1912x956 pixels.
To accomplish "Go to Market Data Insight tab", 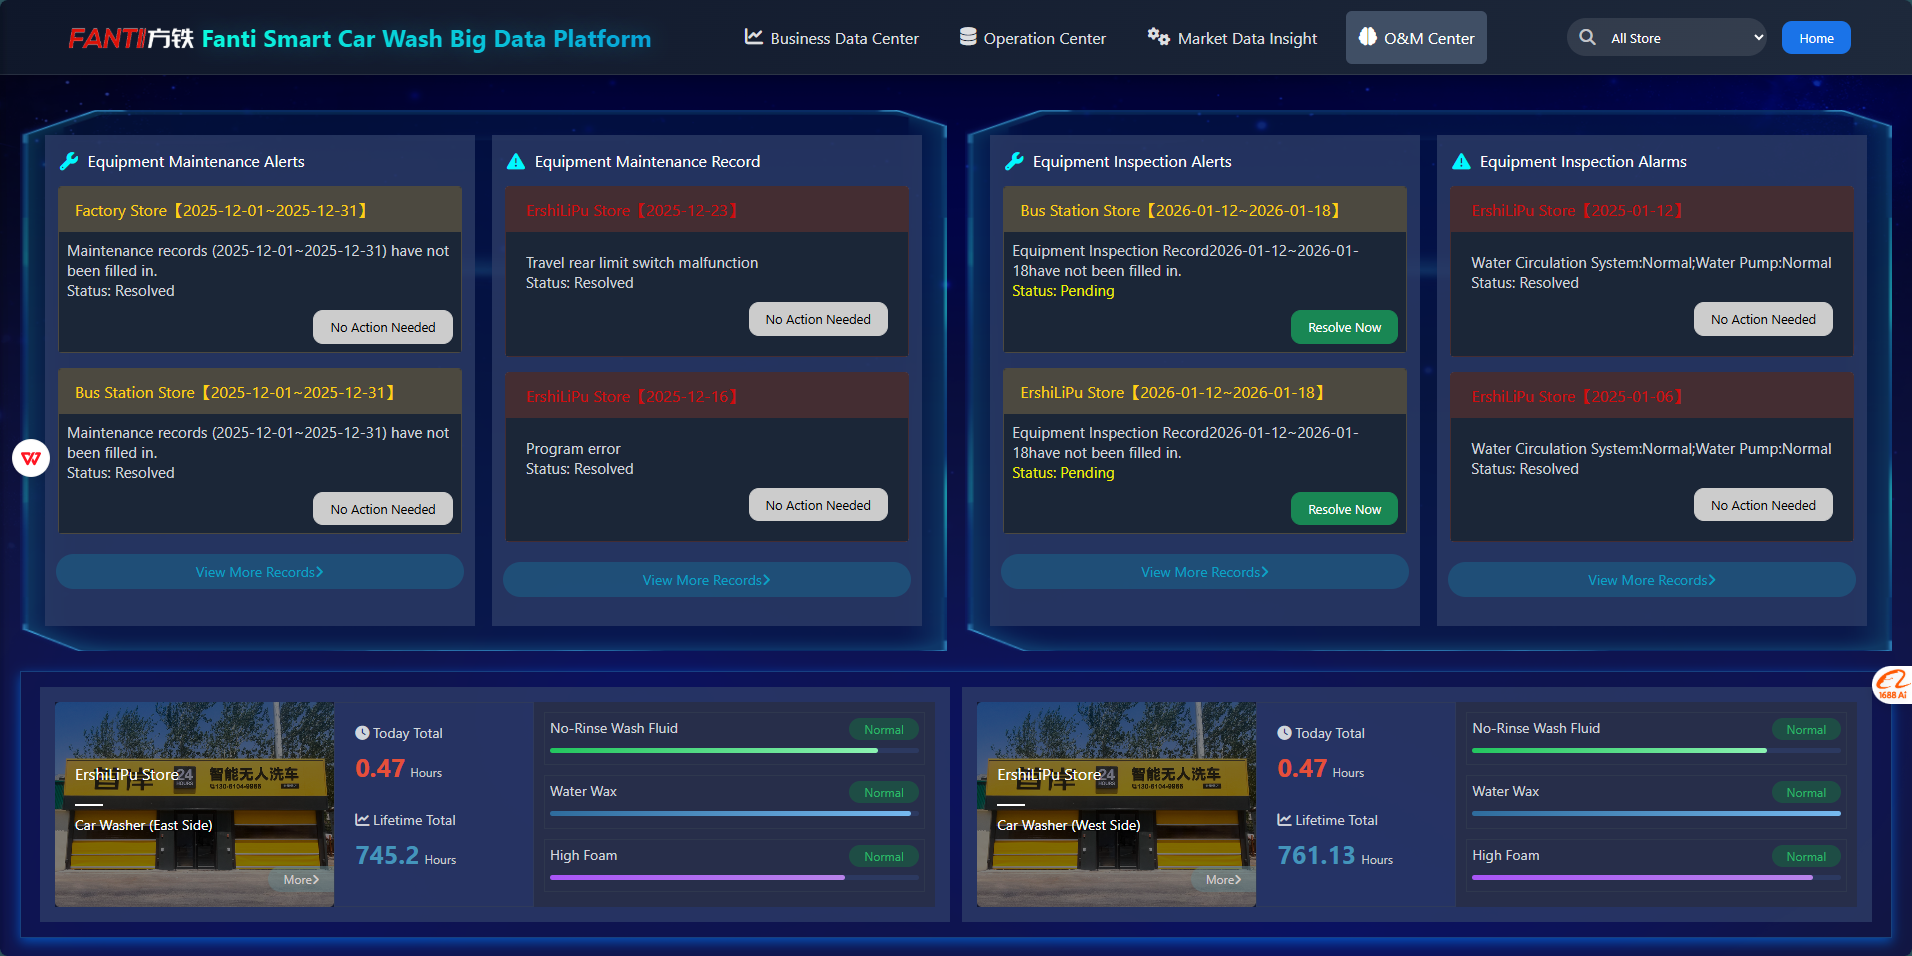I will point(1232,38).
